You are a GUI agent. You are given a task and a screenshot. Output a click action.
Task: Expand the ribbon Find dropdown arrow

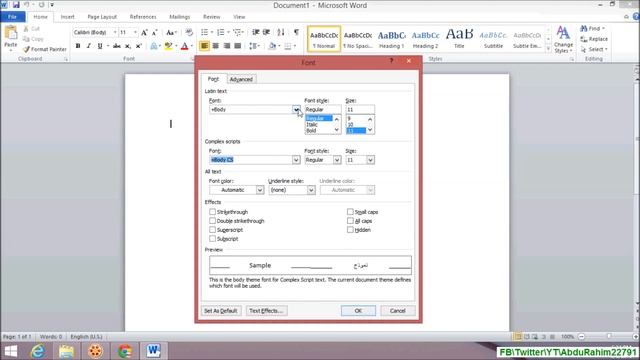pyautogui.click(x=603, y=29)
